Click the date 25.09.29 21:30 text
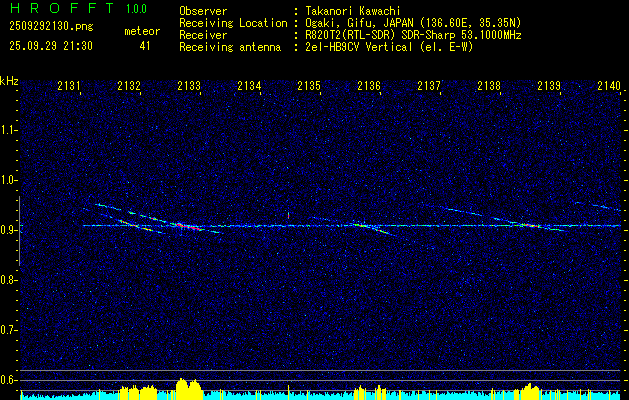629x400 pixels. click(x=50, y=46)
